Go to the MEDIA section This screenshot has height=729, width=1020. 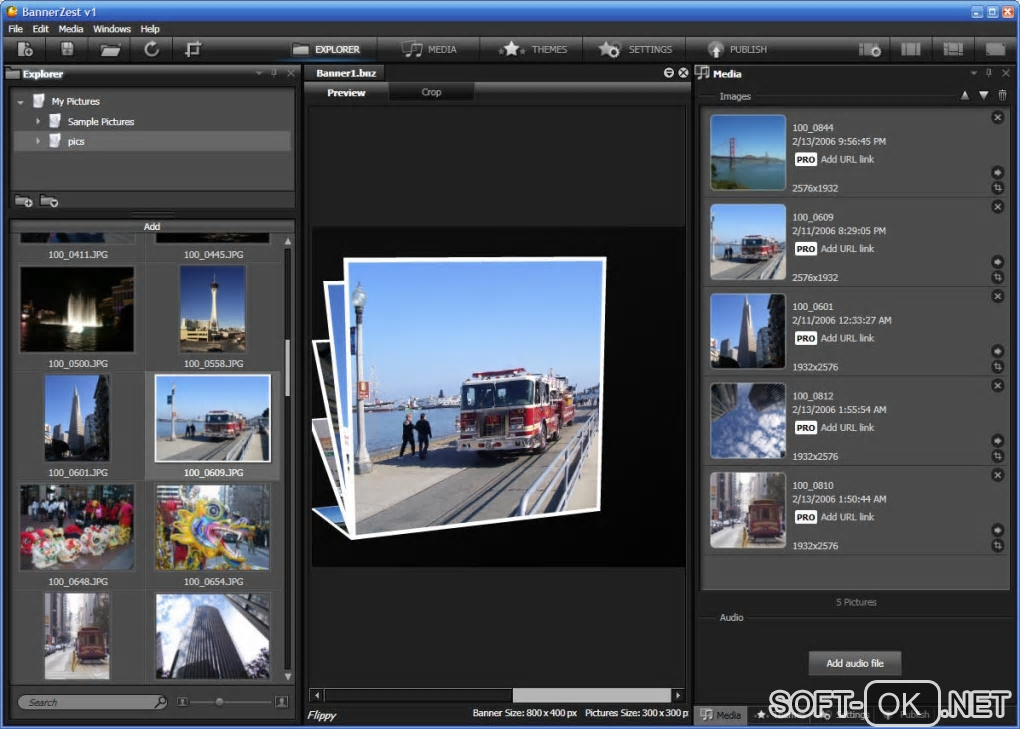429,49
